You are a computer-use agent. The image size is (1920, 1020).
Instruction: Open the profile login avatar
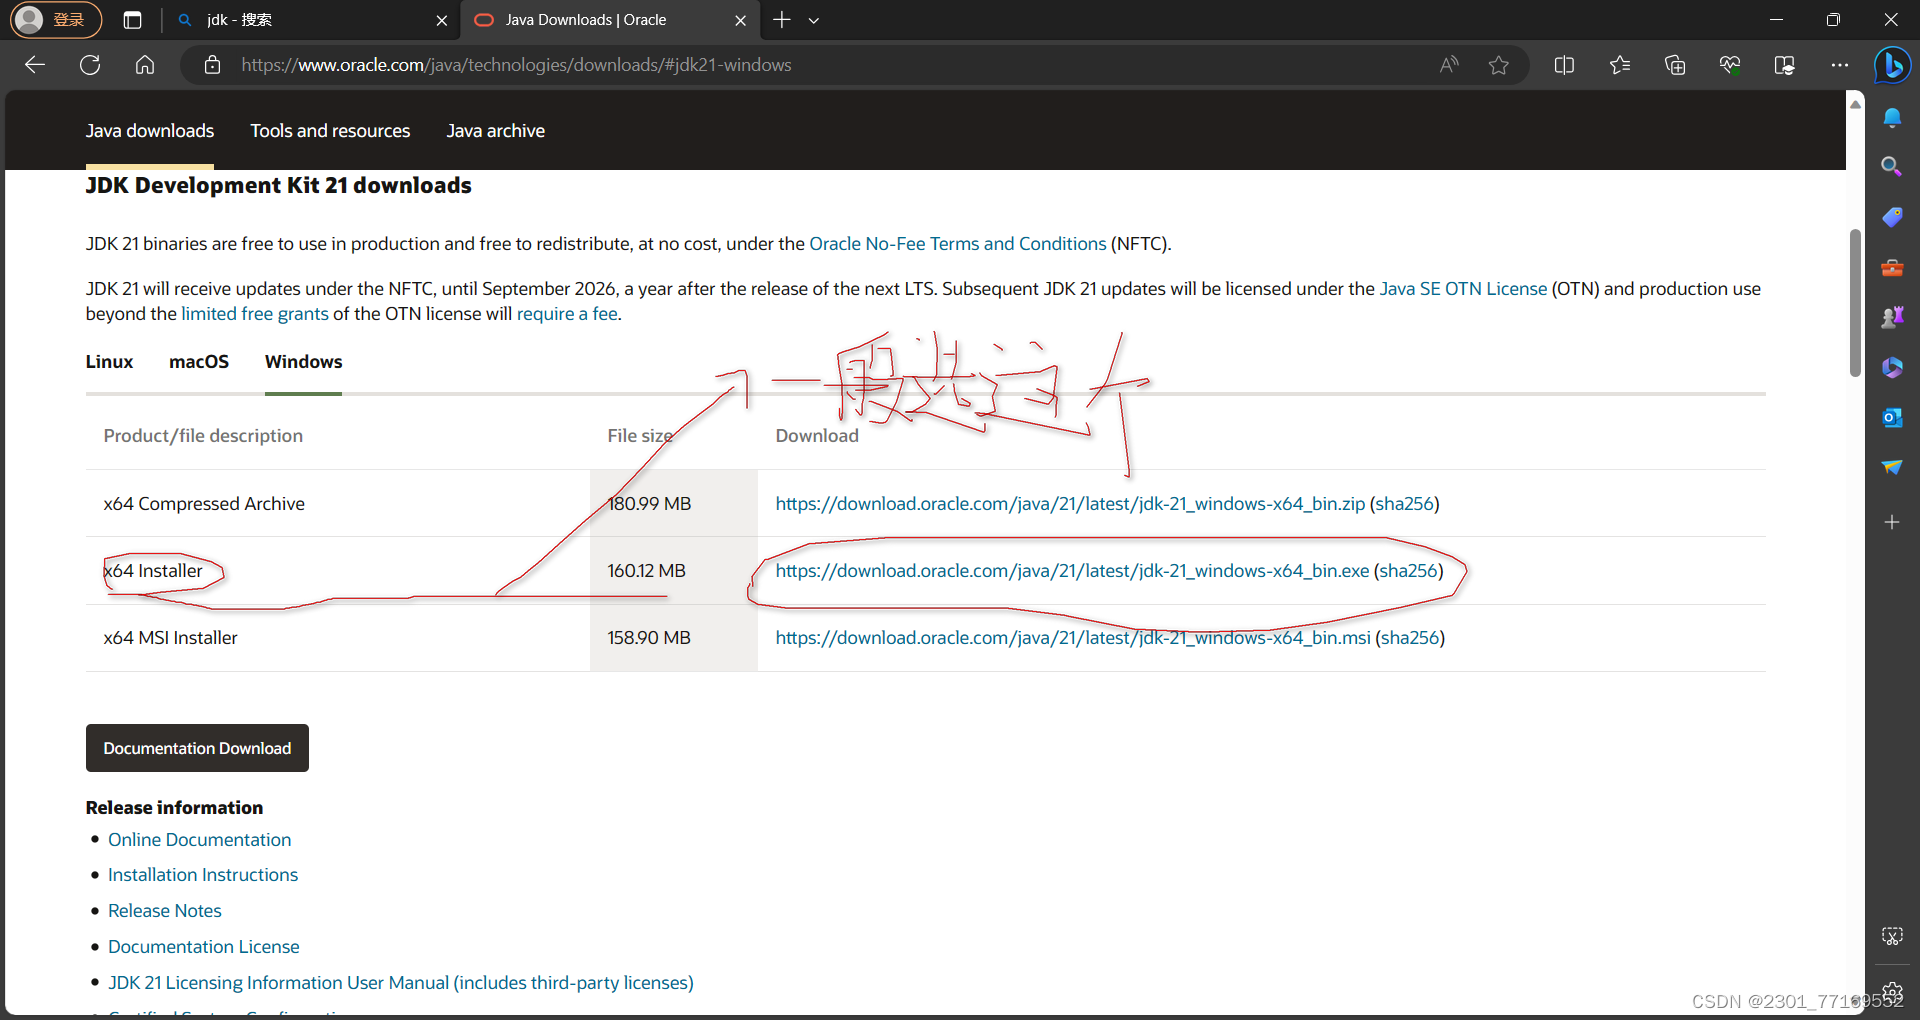tap(56, 20)
